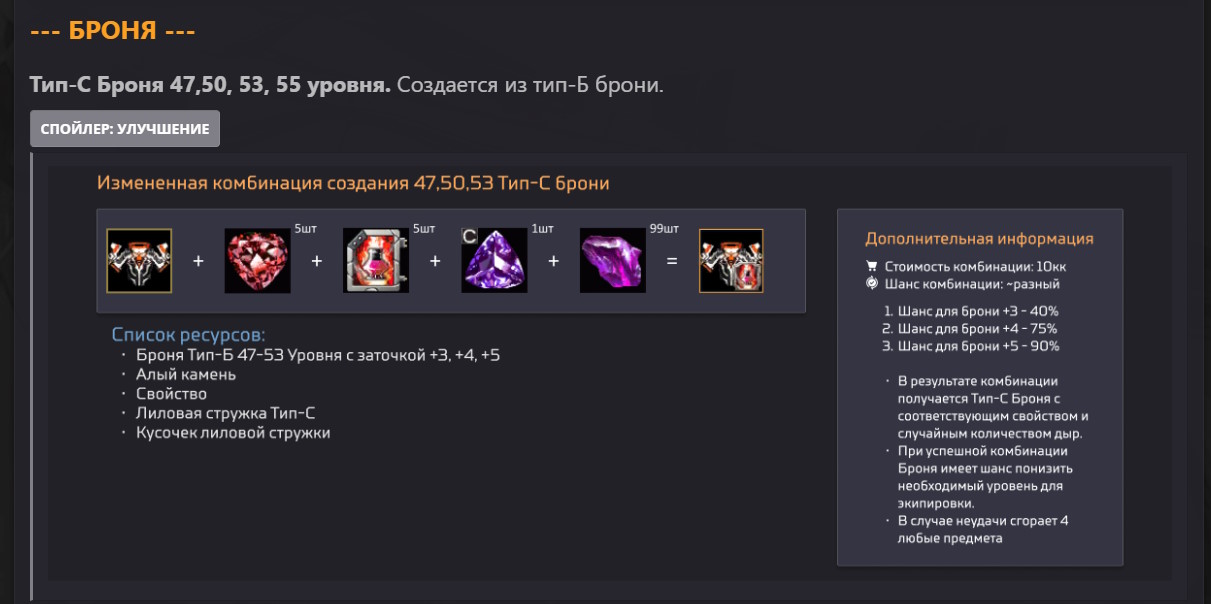The width and height of the screenshot is (1211, 604).
Task: Click the --- БРОНЯ --- section heading
Action: tap(112, 31)
